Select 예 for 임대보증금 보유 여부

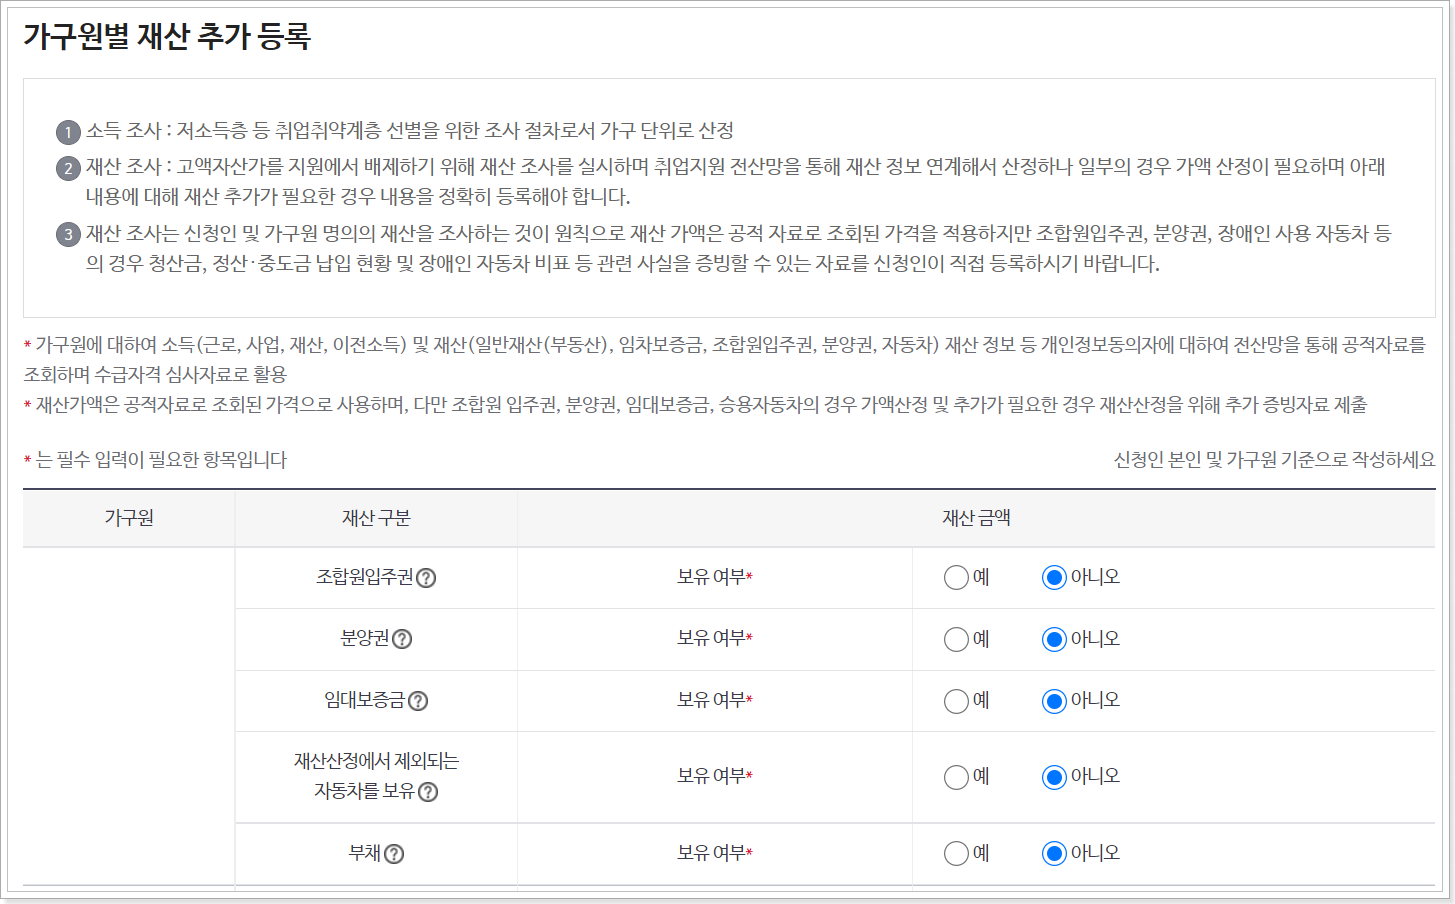(x=956, y=701)
